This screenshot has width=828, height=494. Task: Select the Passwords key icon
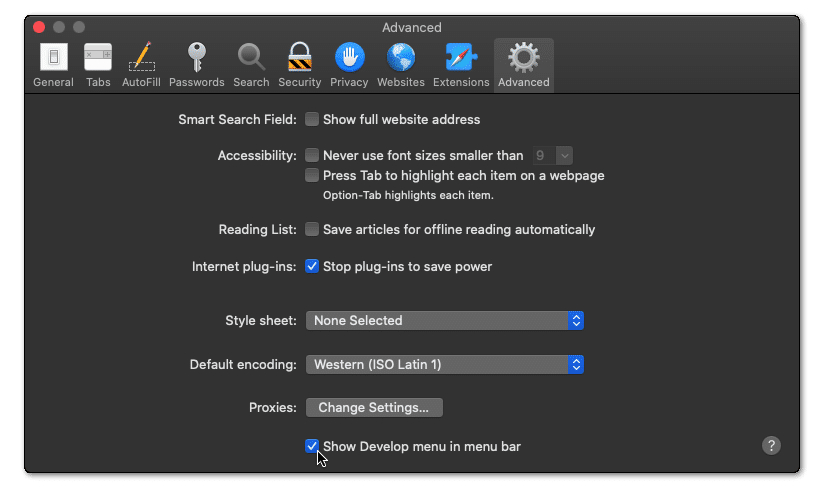(196, 64)
